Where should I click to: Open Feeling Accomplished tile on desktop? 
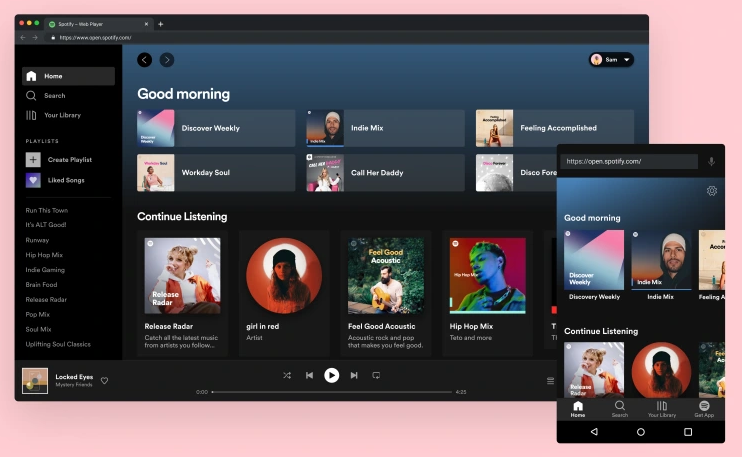pyautogui.click(x=555, y=128)
